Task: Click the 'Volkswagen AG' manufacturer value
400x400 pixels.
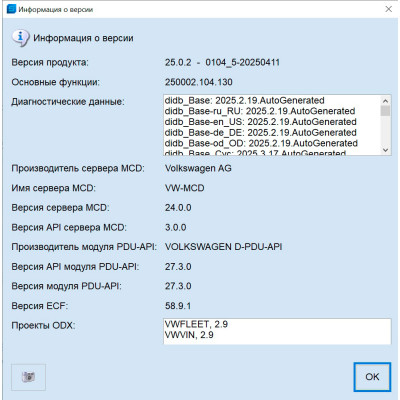Action: pos(198,168)
